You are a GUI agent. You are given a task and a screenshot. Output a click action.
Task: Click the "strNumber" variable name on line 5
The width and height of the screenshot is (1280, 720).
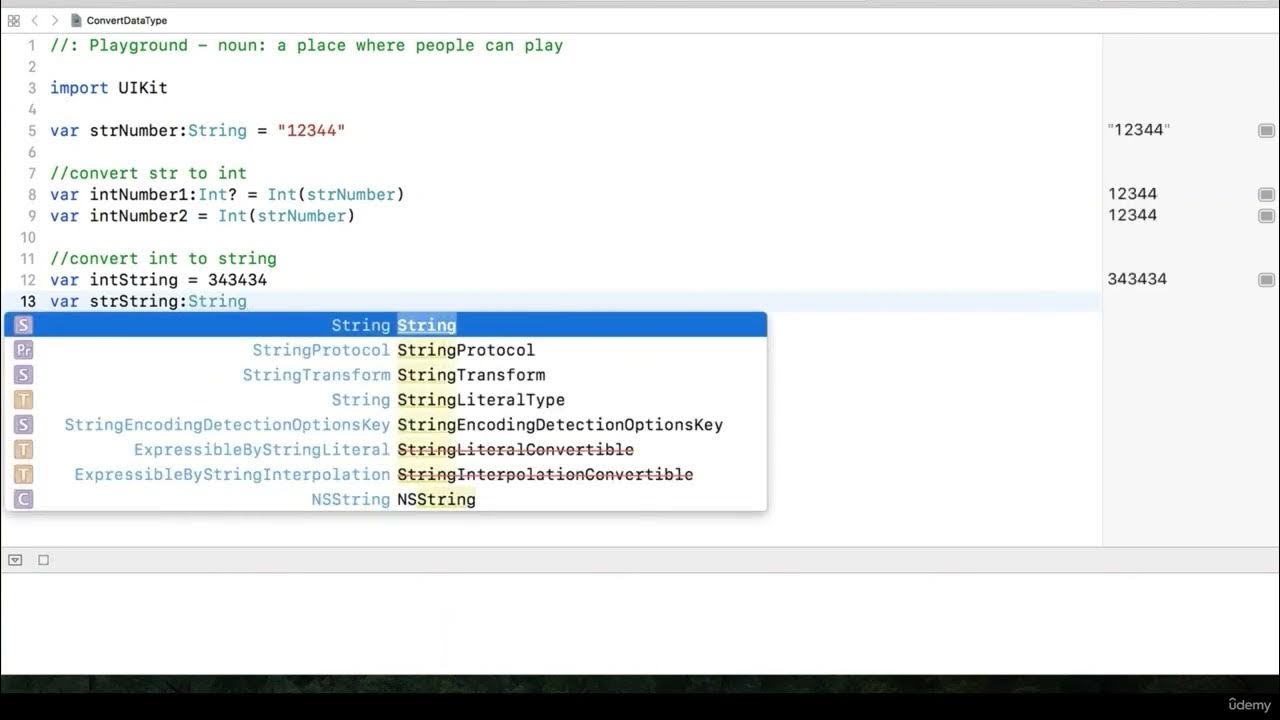click(134, 131)
